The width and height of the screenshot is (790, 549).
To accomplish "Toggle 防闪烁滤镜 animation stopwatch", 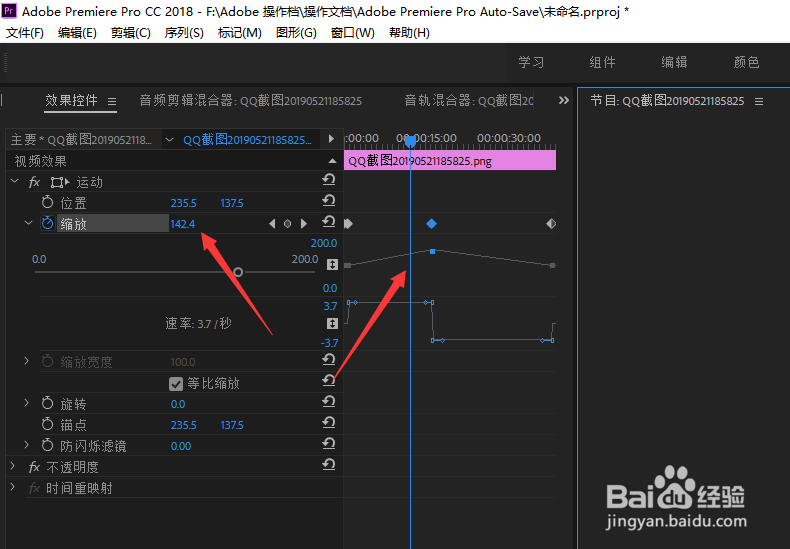I will point(47,445).
